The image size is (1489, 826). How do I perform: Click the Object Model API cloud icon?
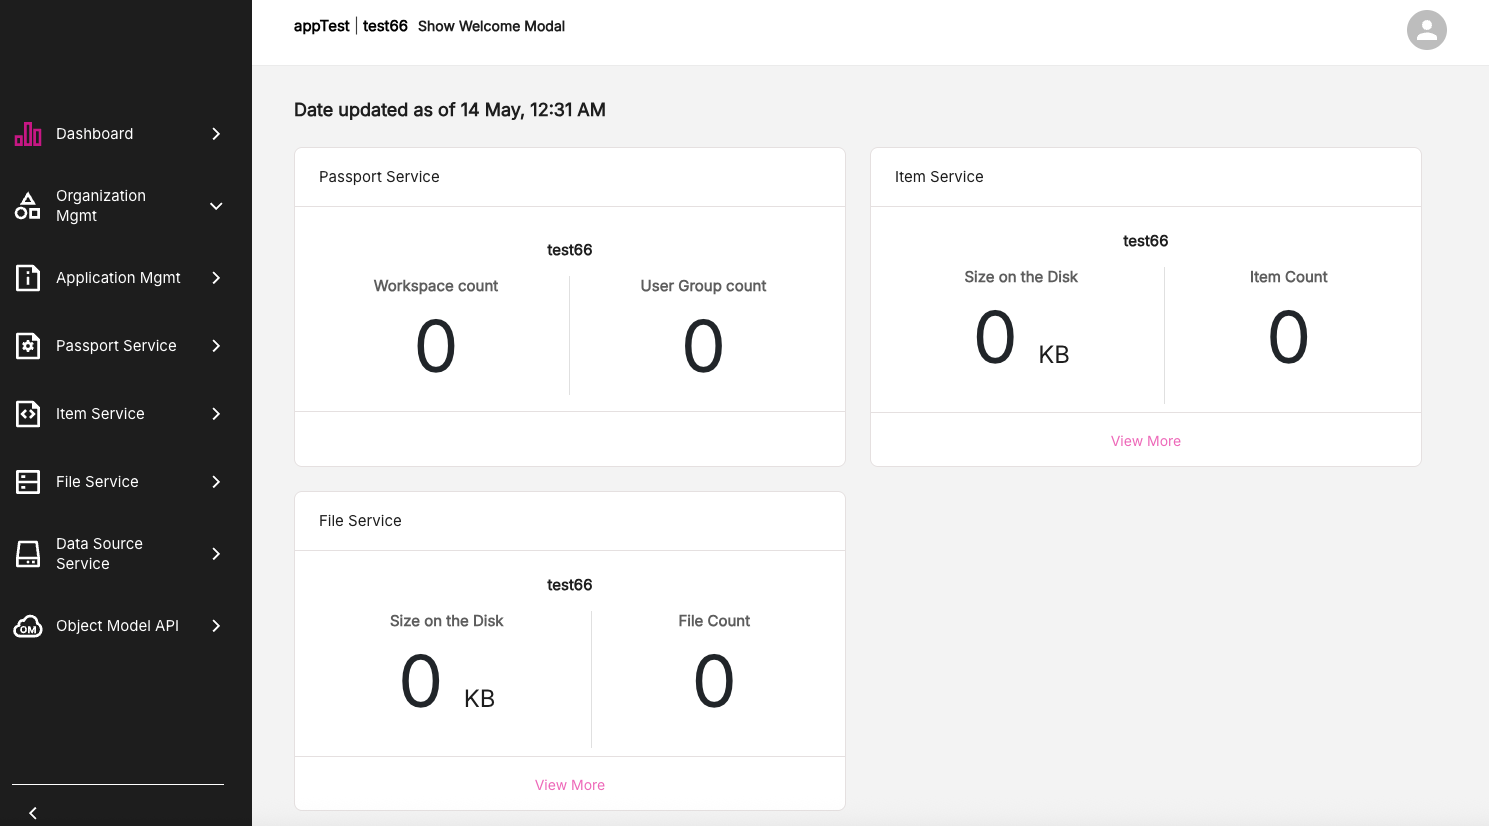click(x=28, y=626)
